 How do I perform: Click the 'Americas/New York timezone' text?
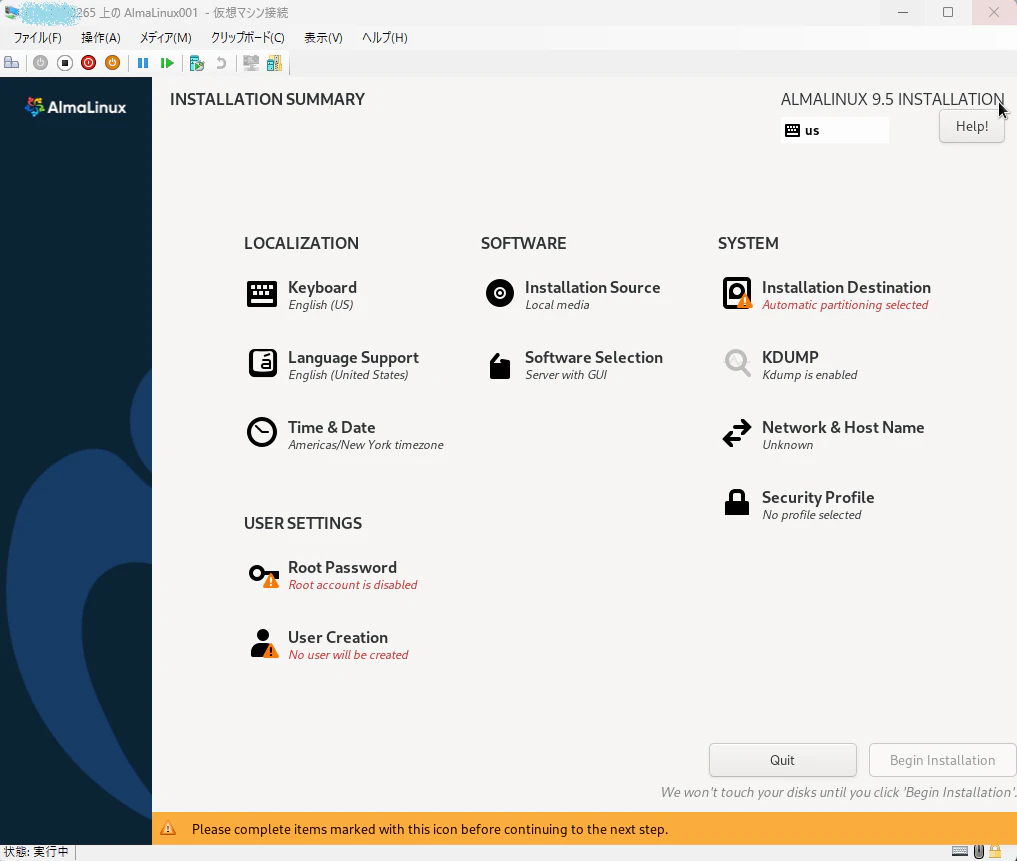(x=366, y=444)
